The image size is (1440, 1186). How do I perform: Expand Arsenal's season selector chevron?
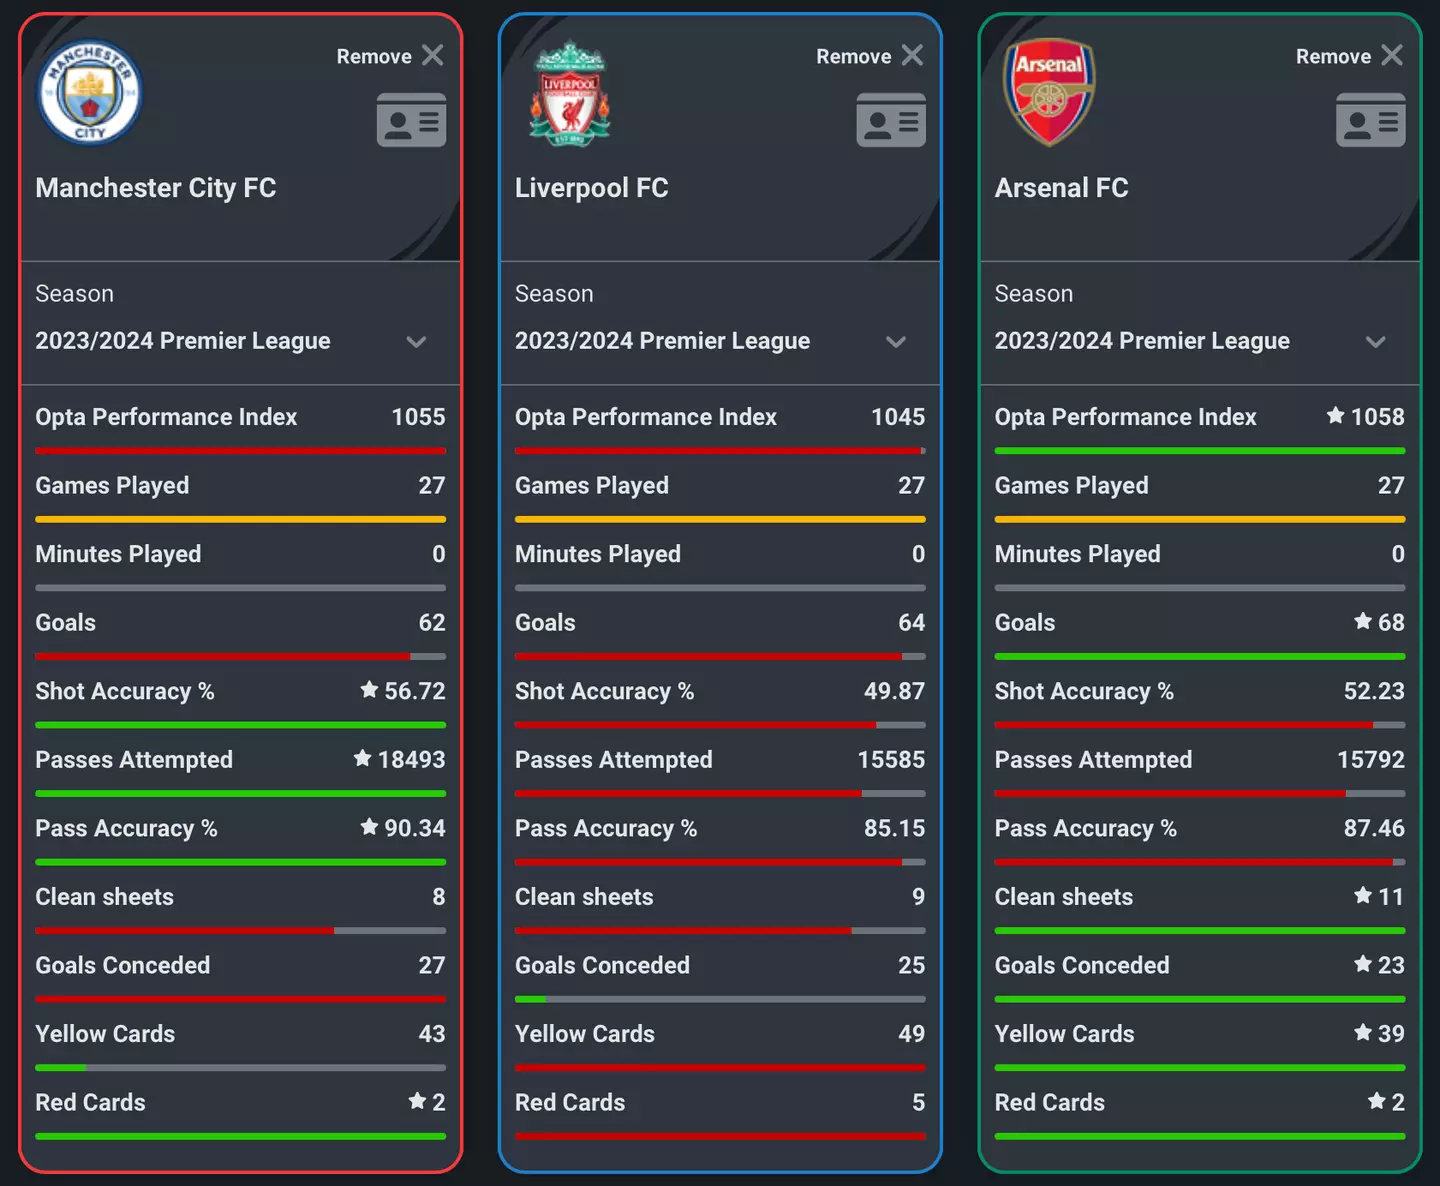[x=1376, y=342]
